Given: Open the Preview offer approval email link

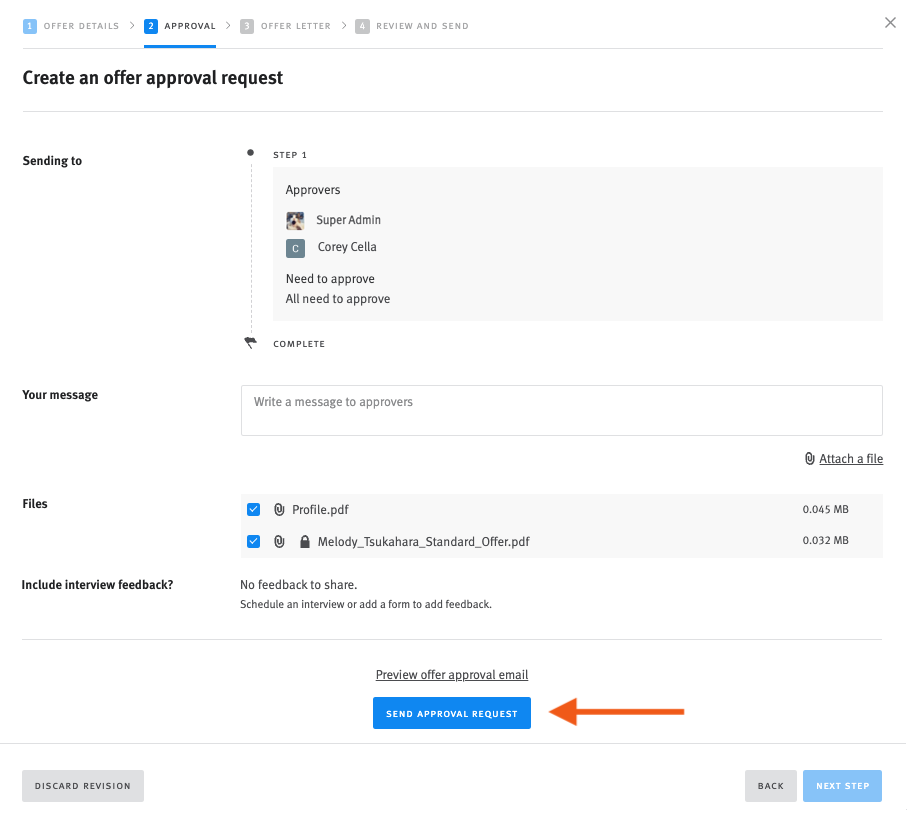Looking at the screenshot, I should pos(451,674).
